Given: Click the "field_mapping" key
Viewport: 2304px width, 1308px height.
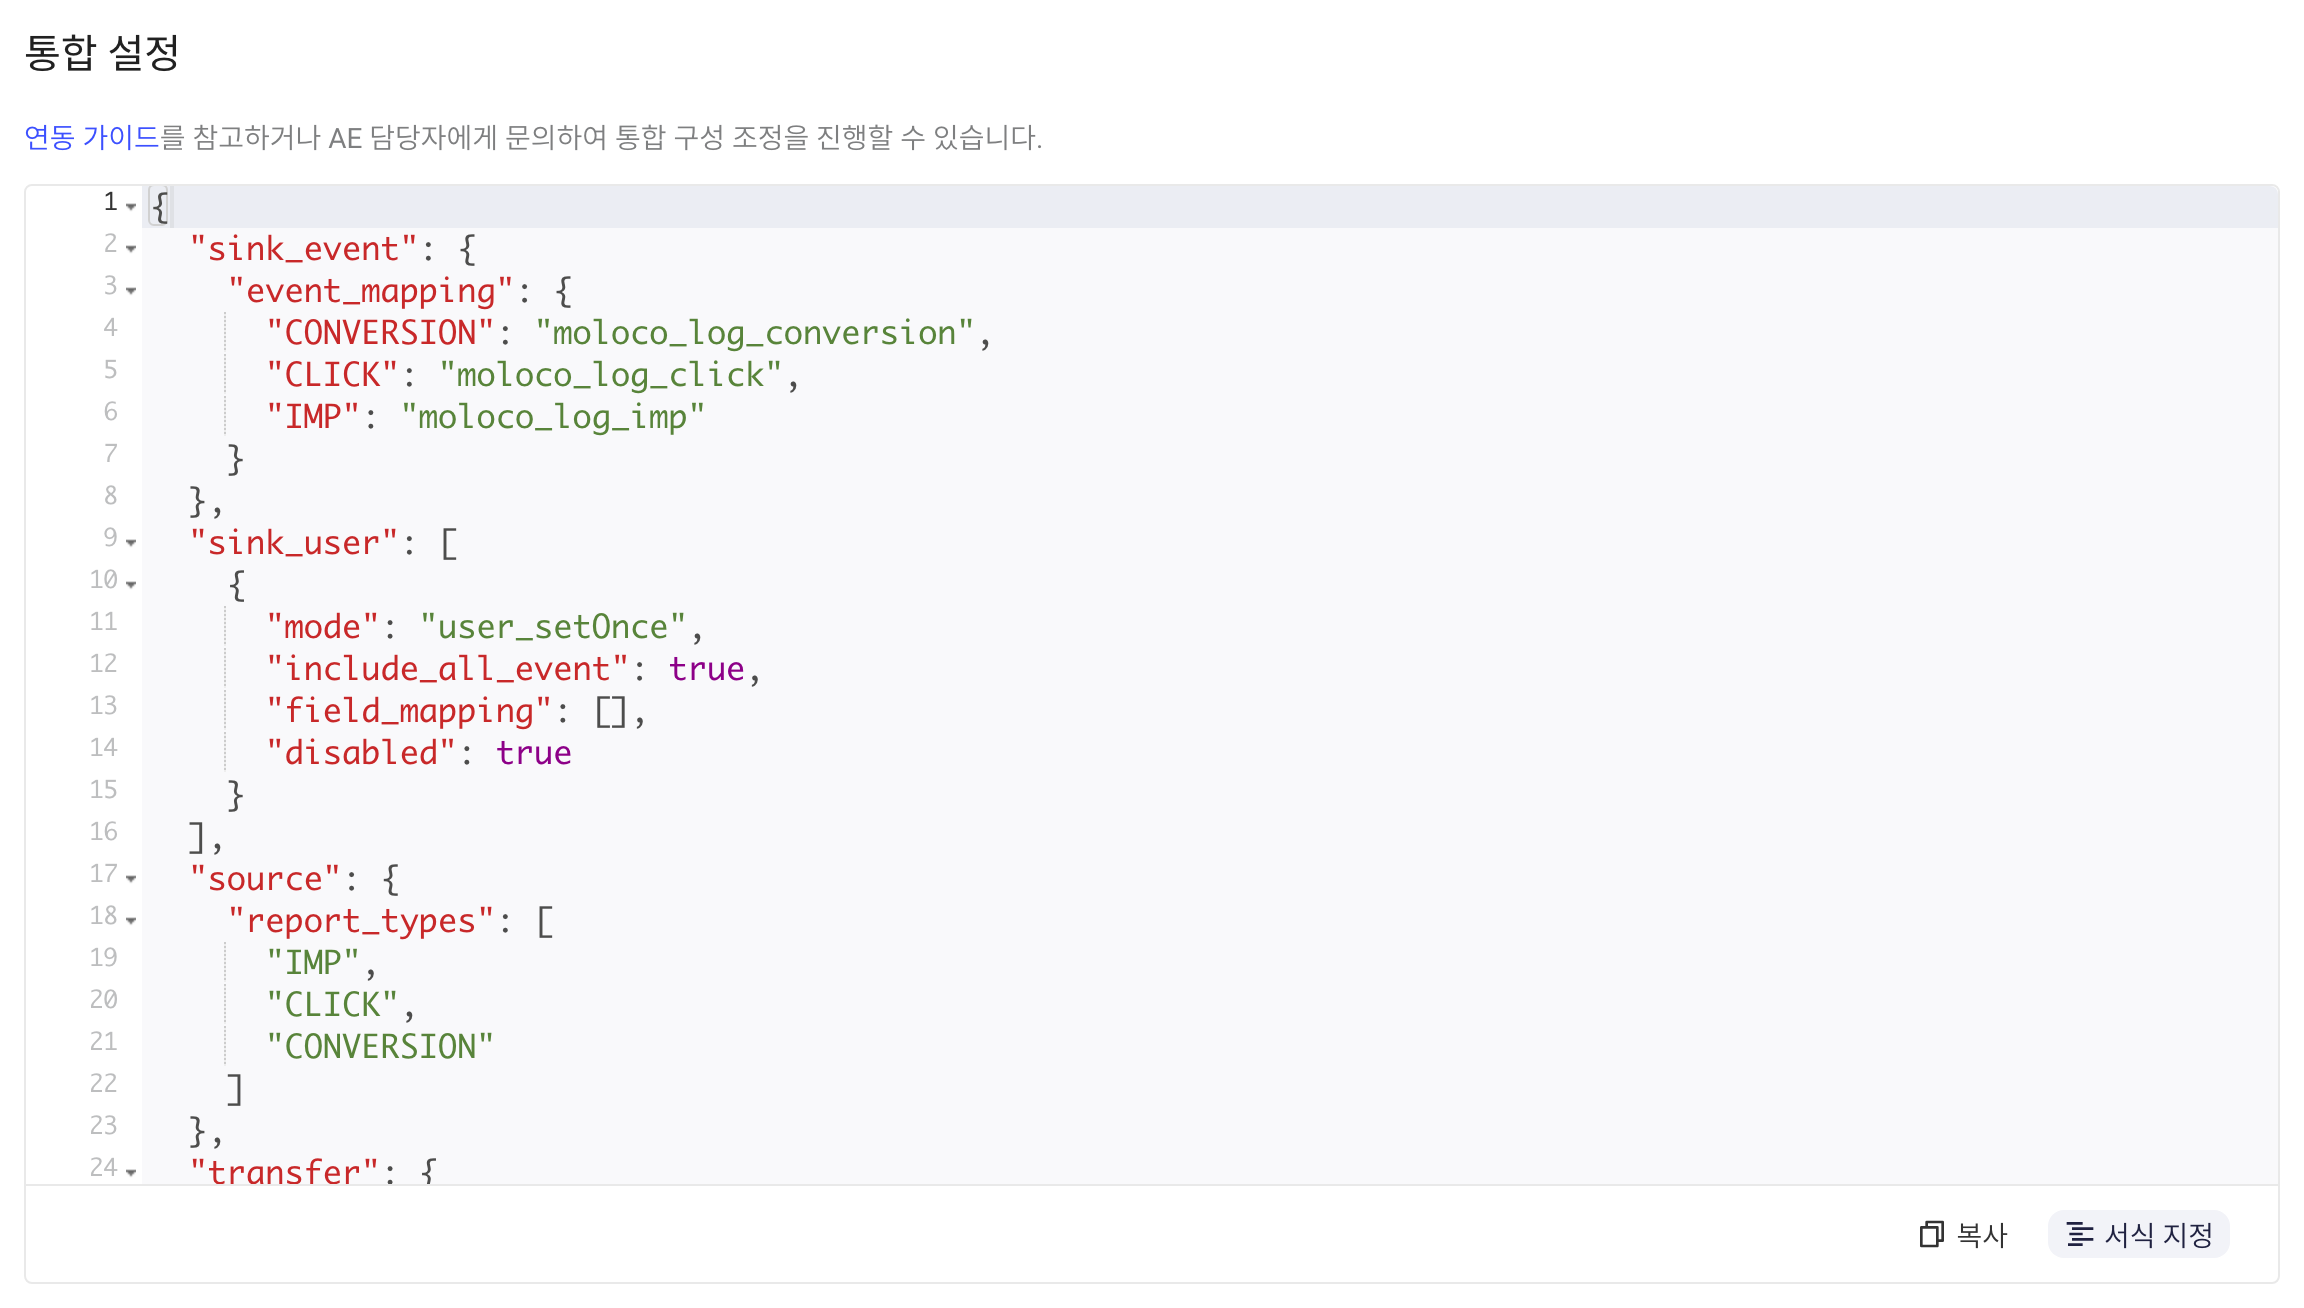Looking at the screenshot, I should [409, 711].
